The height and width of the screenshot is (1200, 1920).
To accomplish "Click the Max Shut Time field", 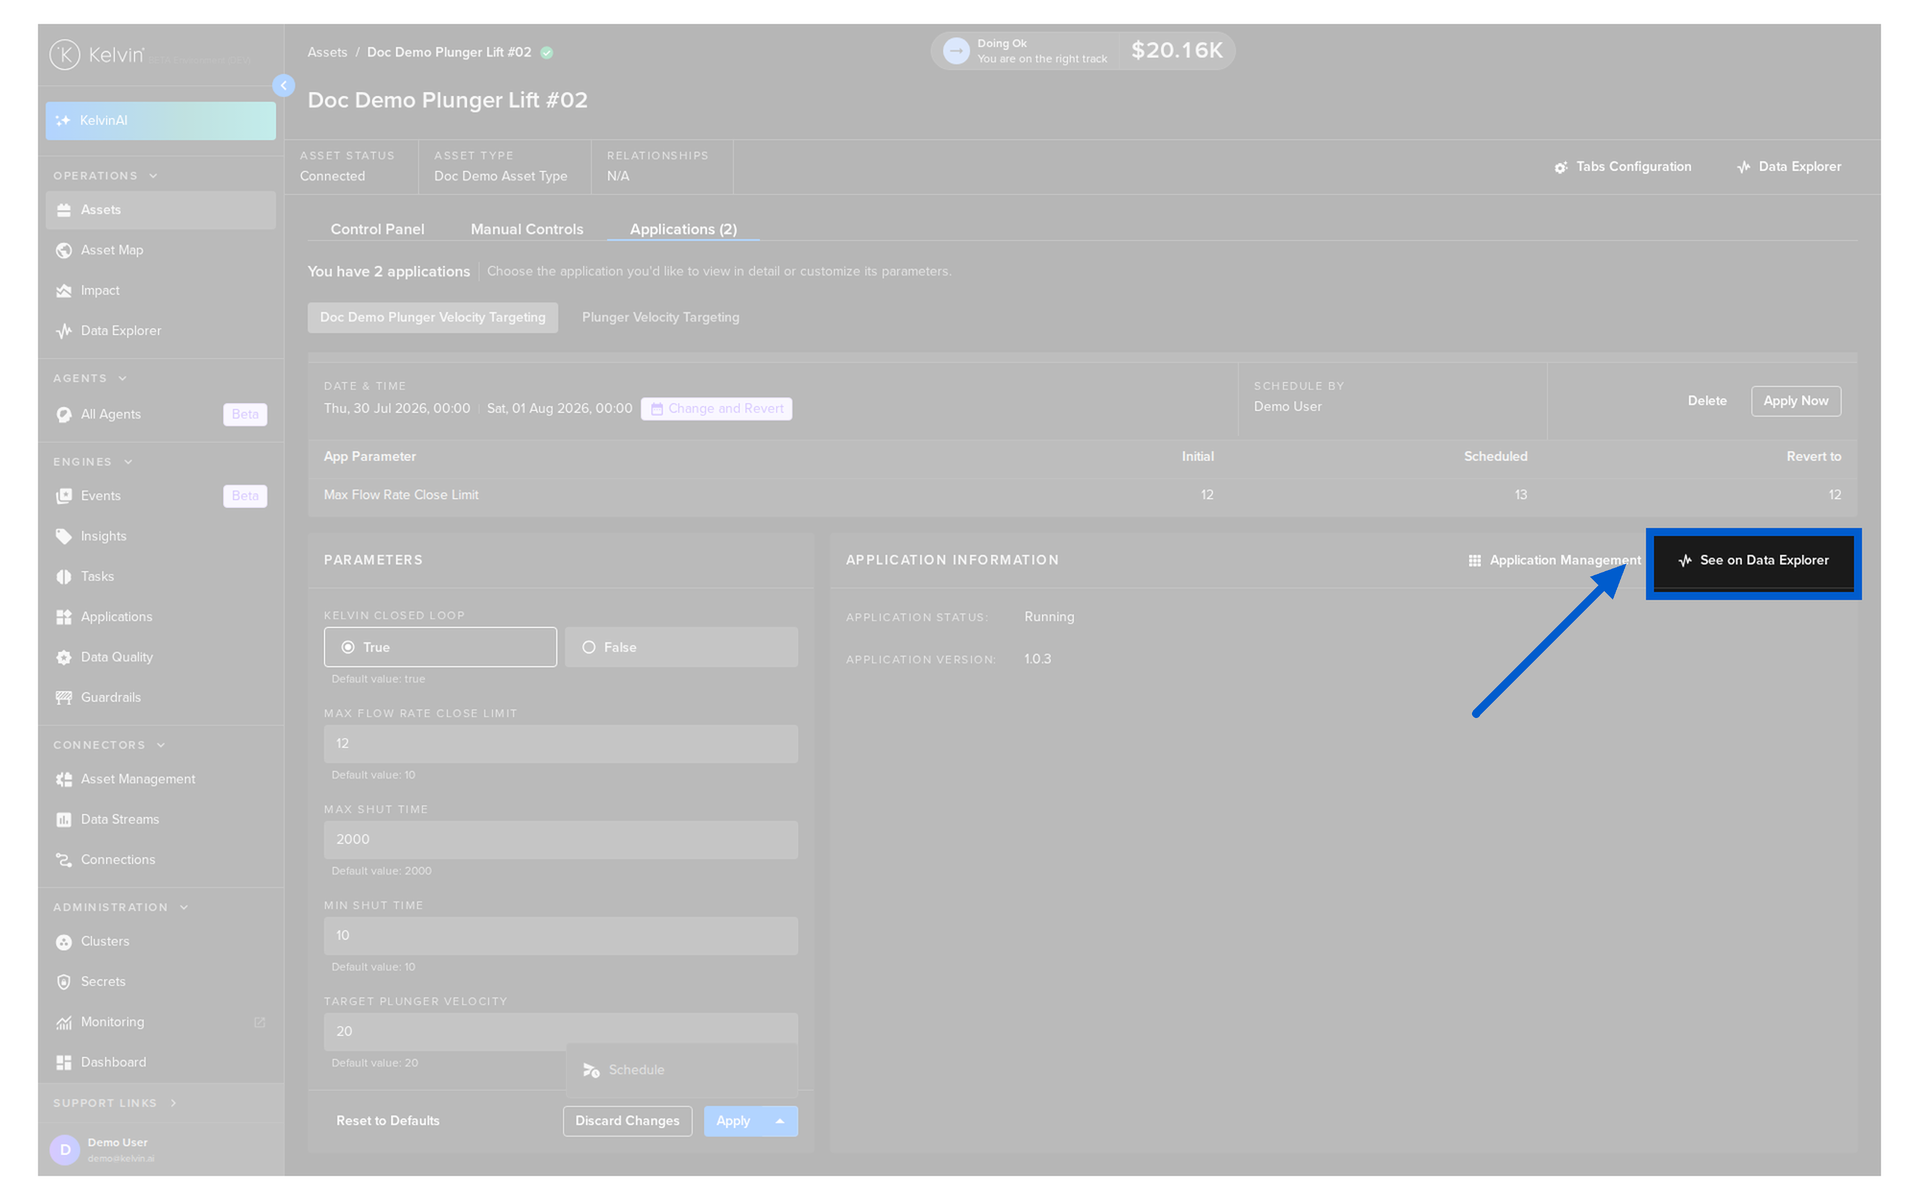I will (561, 840).
